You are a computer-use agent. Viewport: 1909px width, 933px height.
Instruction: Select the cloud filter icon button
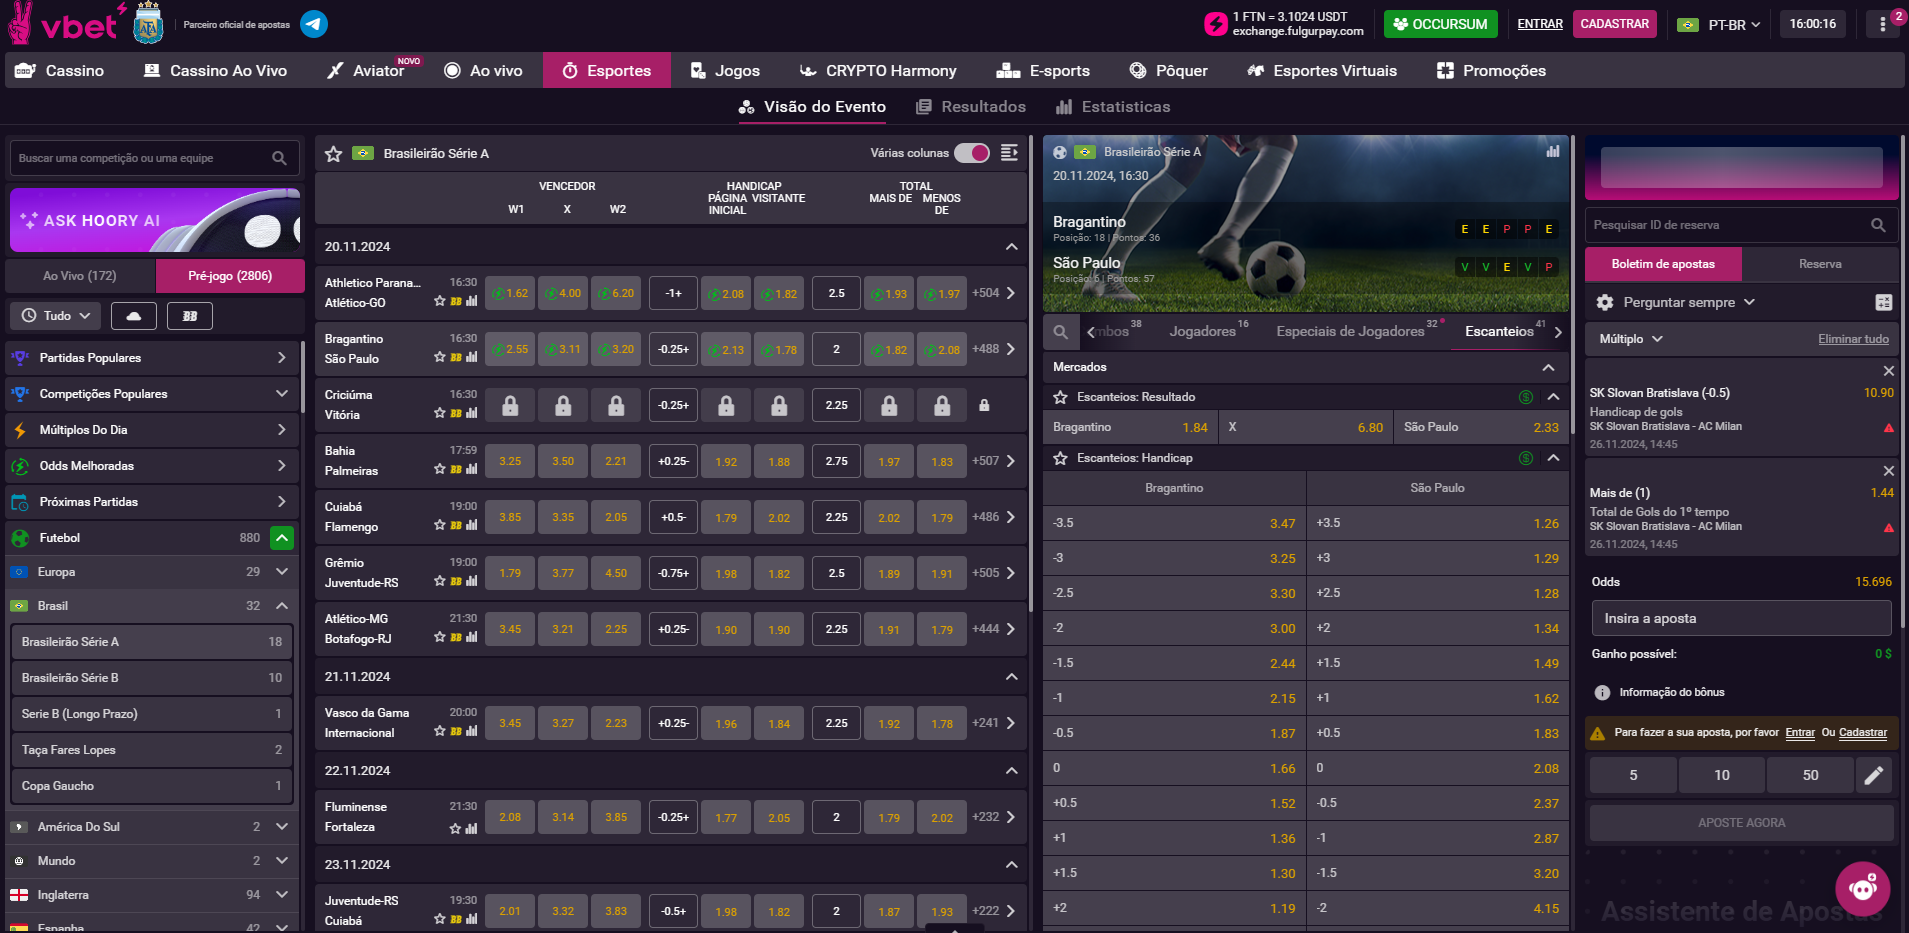coord(134,316)
